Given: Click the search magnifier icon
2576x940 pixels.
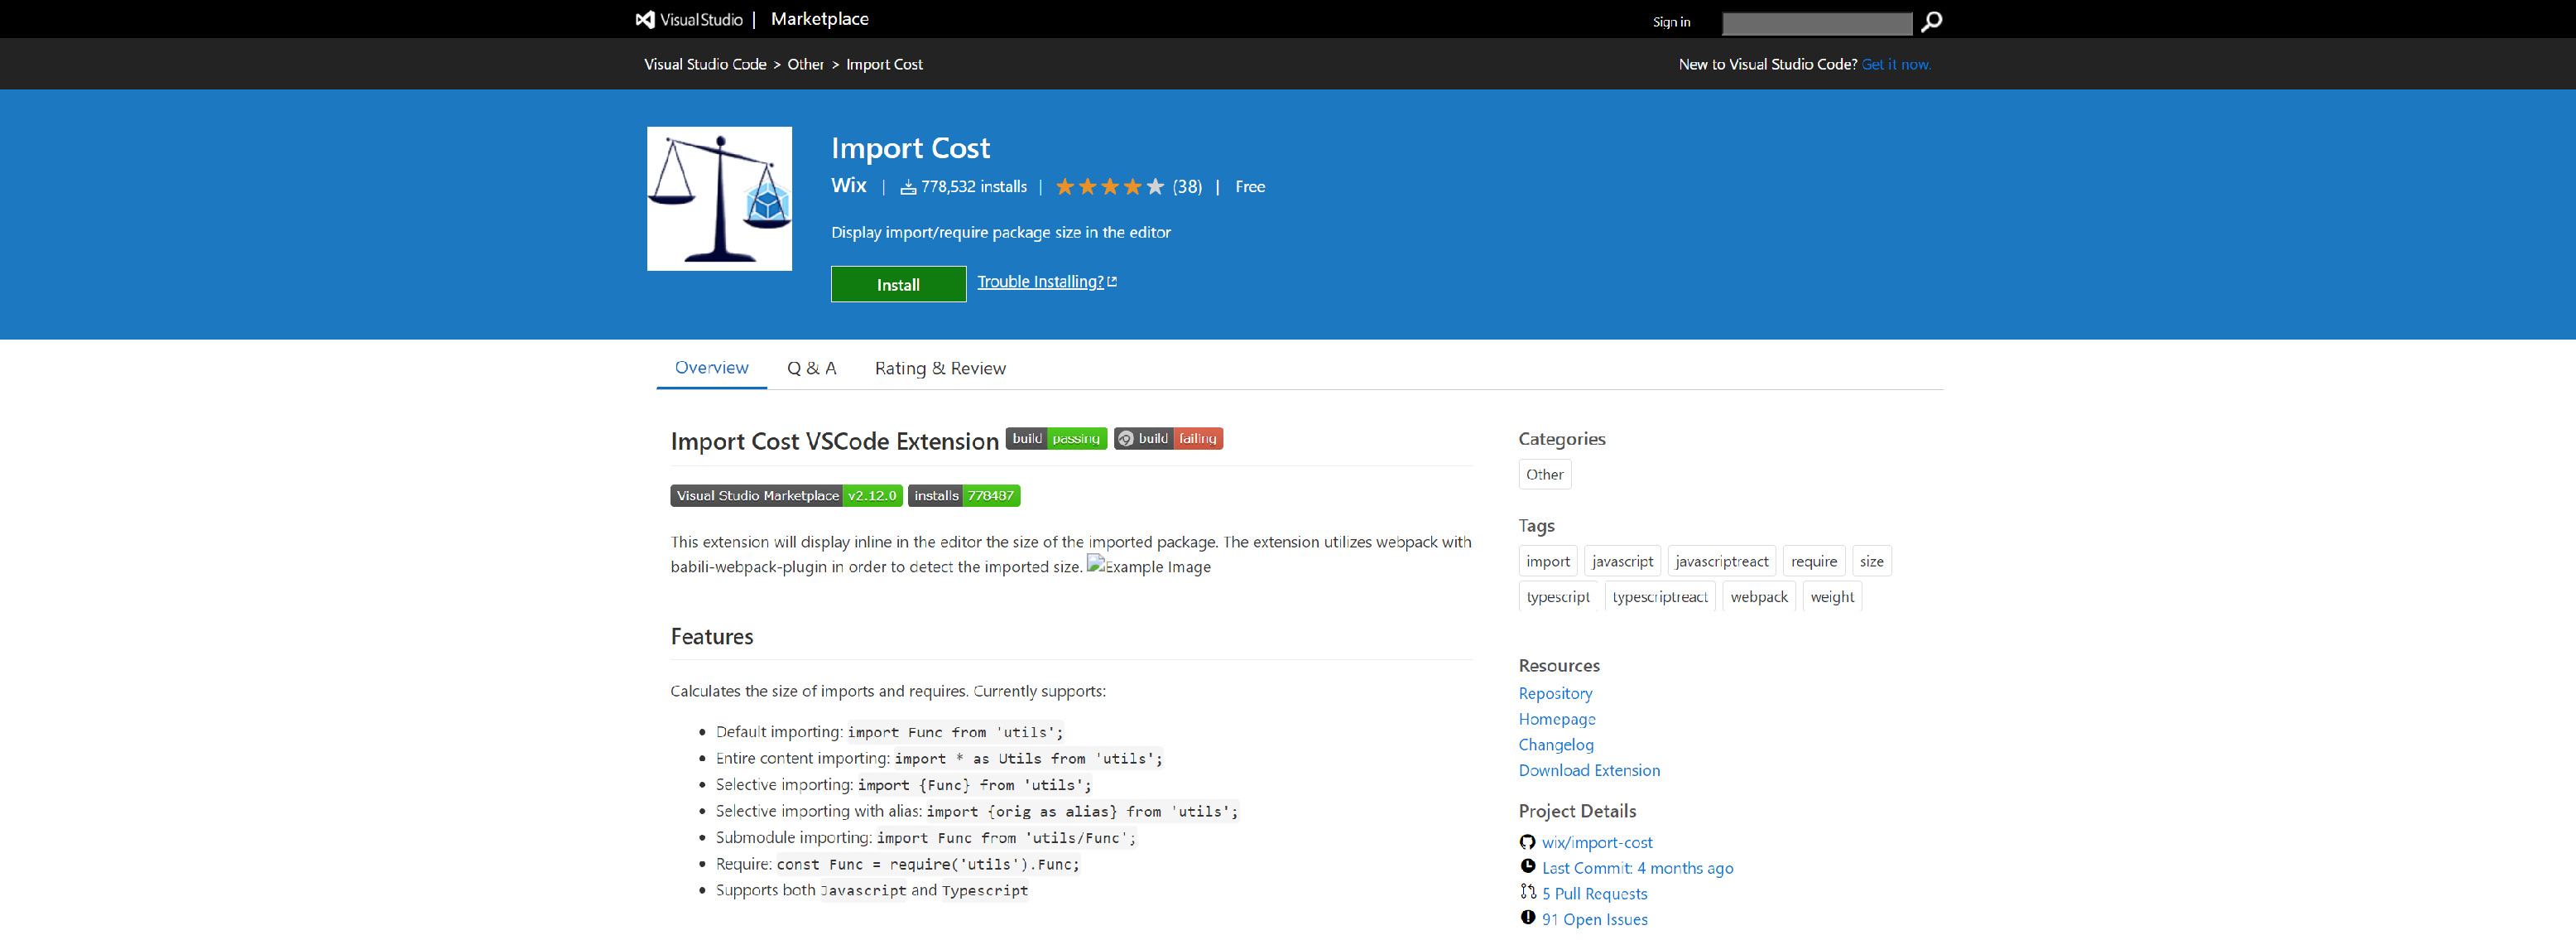Looking at the screenshot, I should (x=1931, y=21).
